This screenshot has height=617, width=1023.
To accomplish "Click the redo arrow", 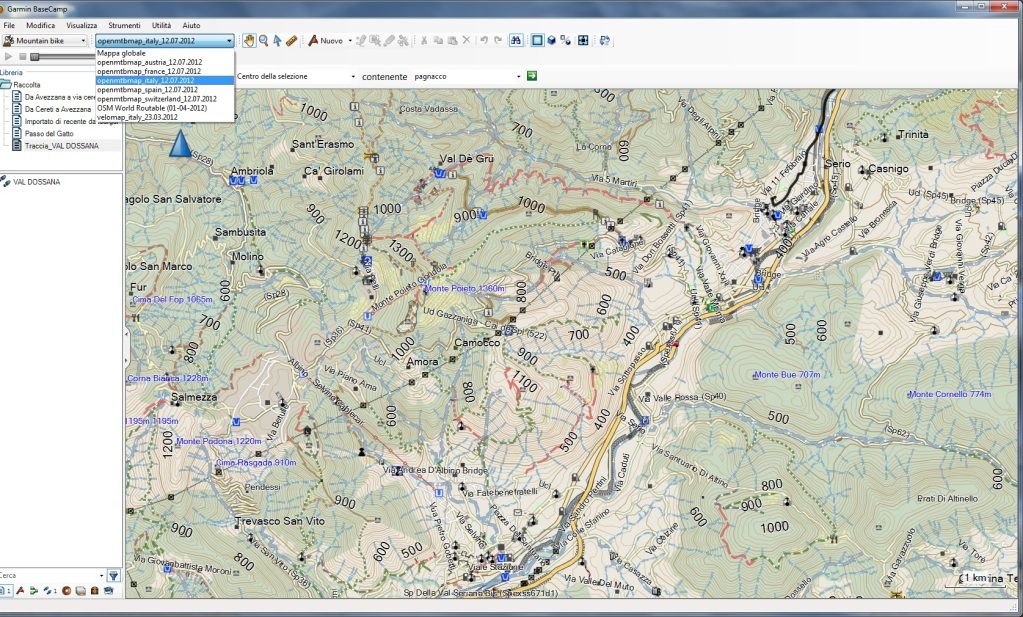I will tap(498, 40).
